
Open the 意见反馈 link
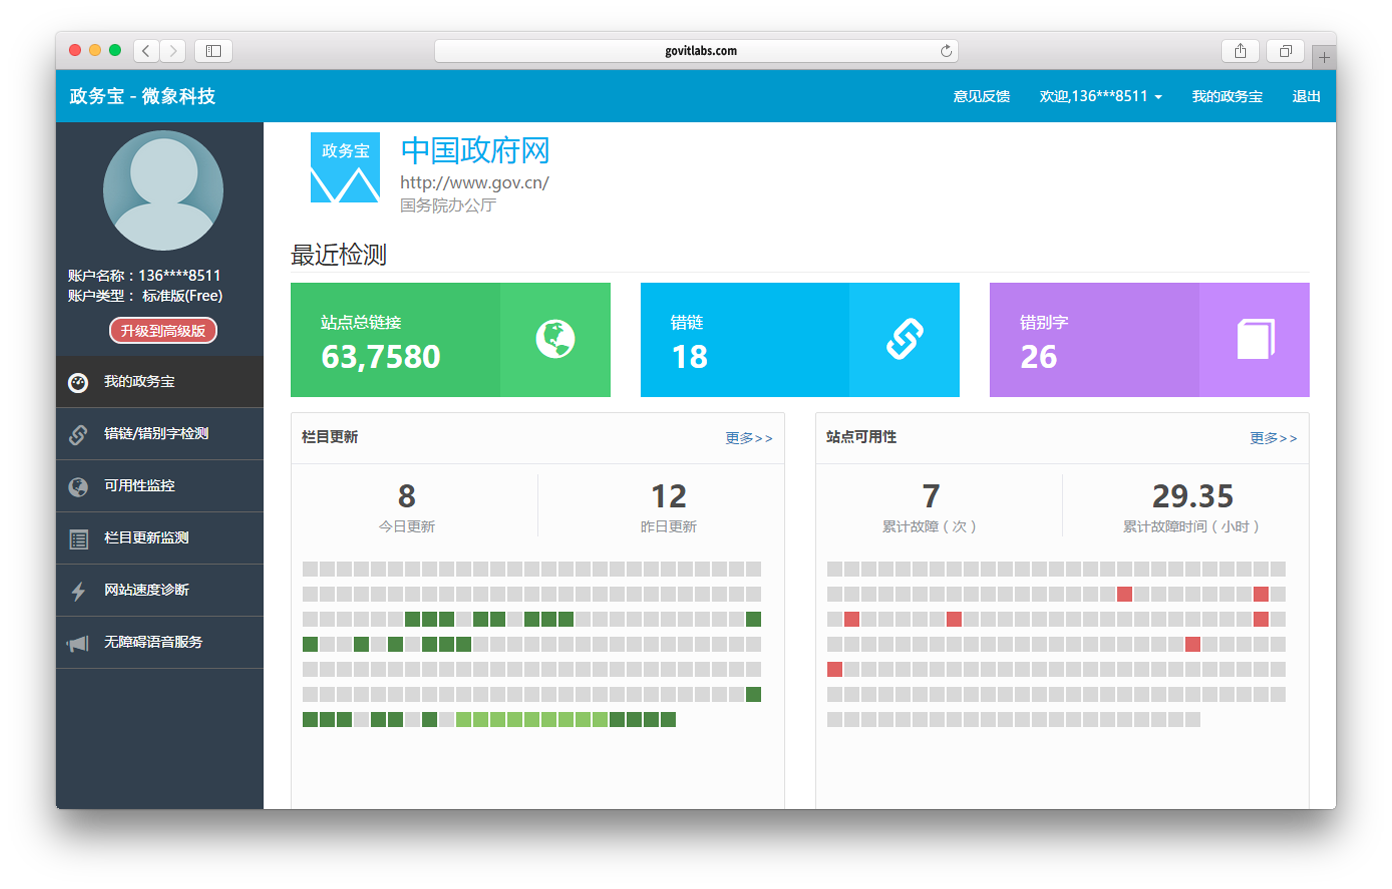pos(981,96)
